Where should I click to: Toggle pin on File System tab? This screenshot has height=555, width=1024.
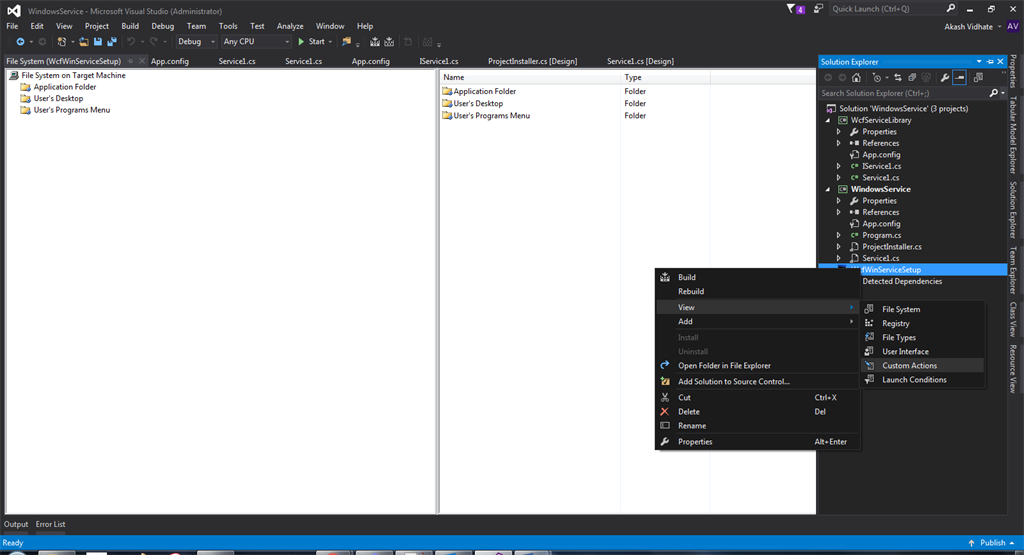(131, 61)
